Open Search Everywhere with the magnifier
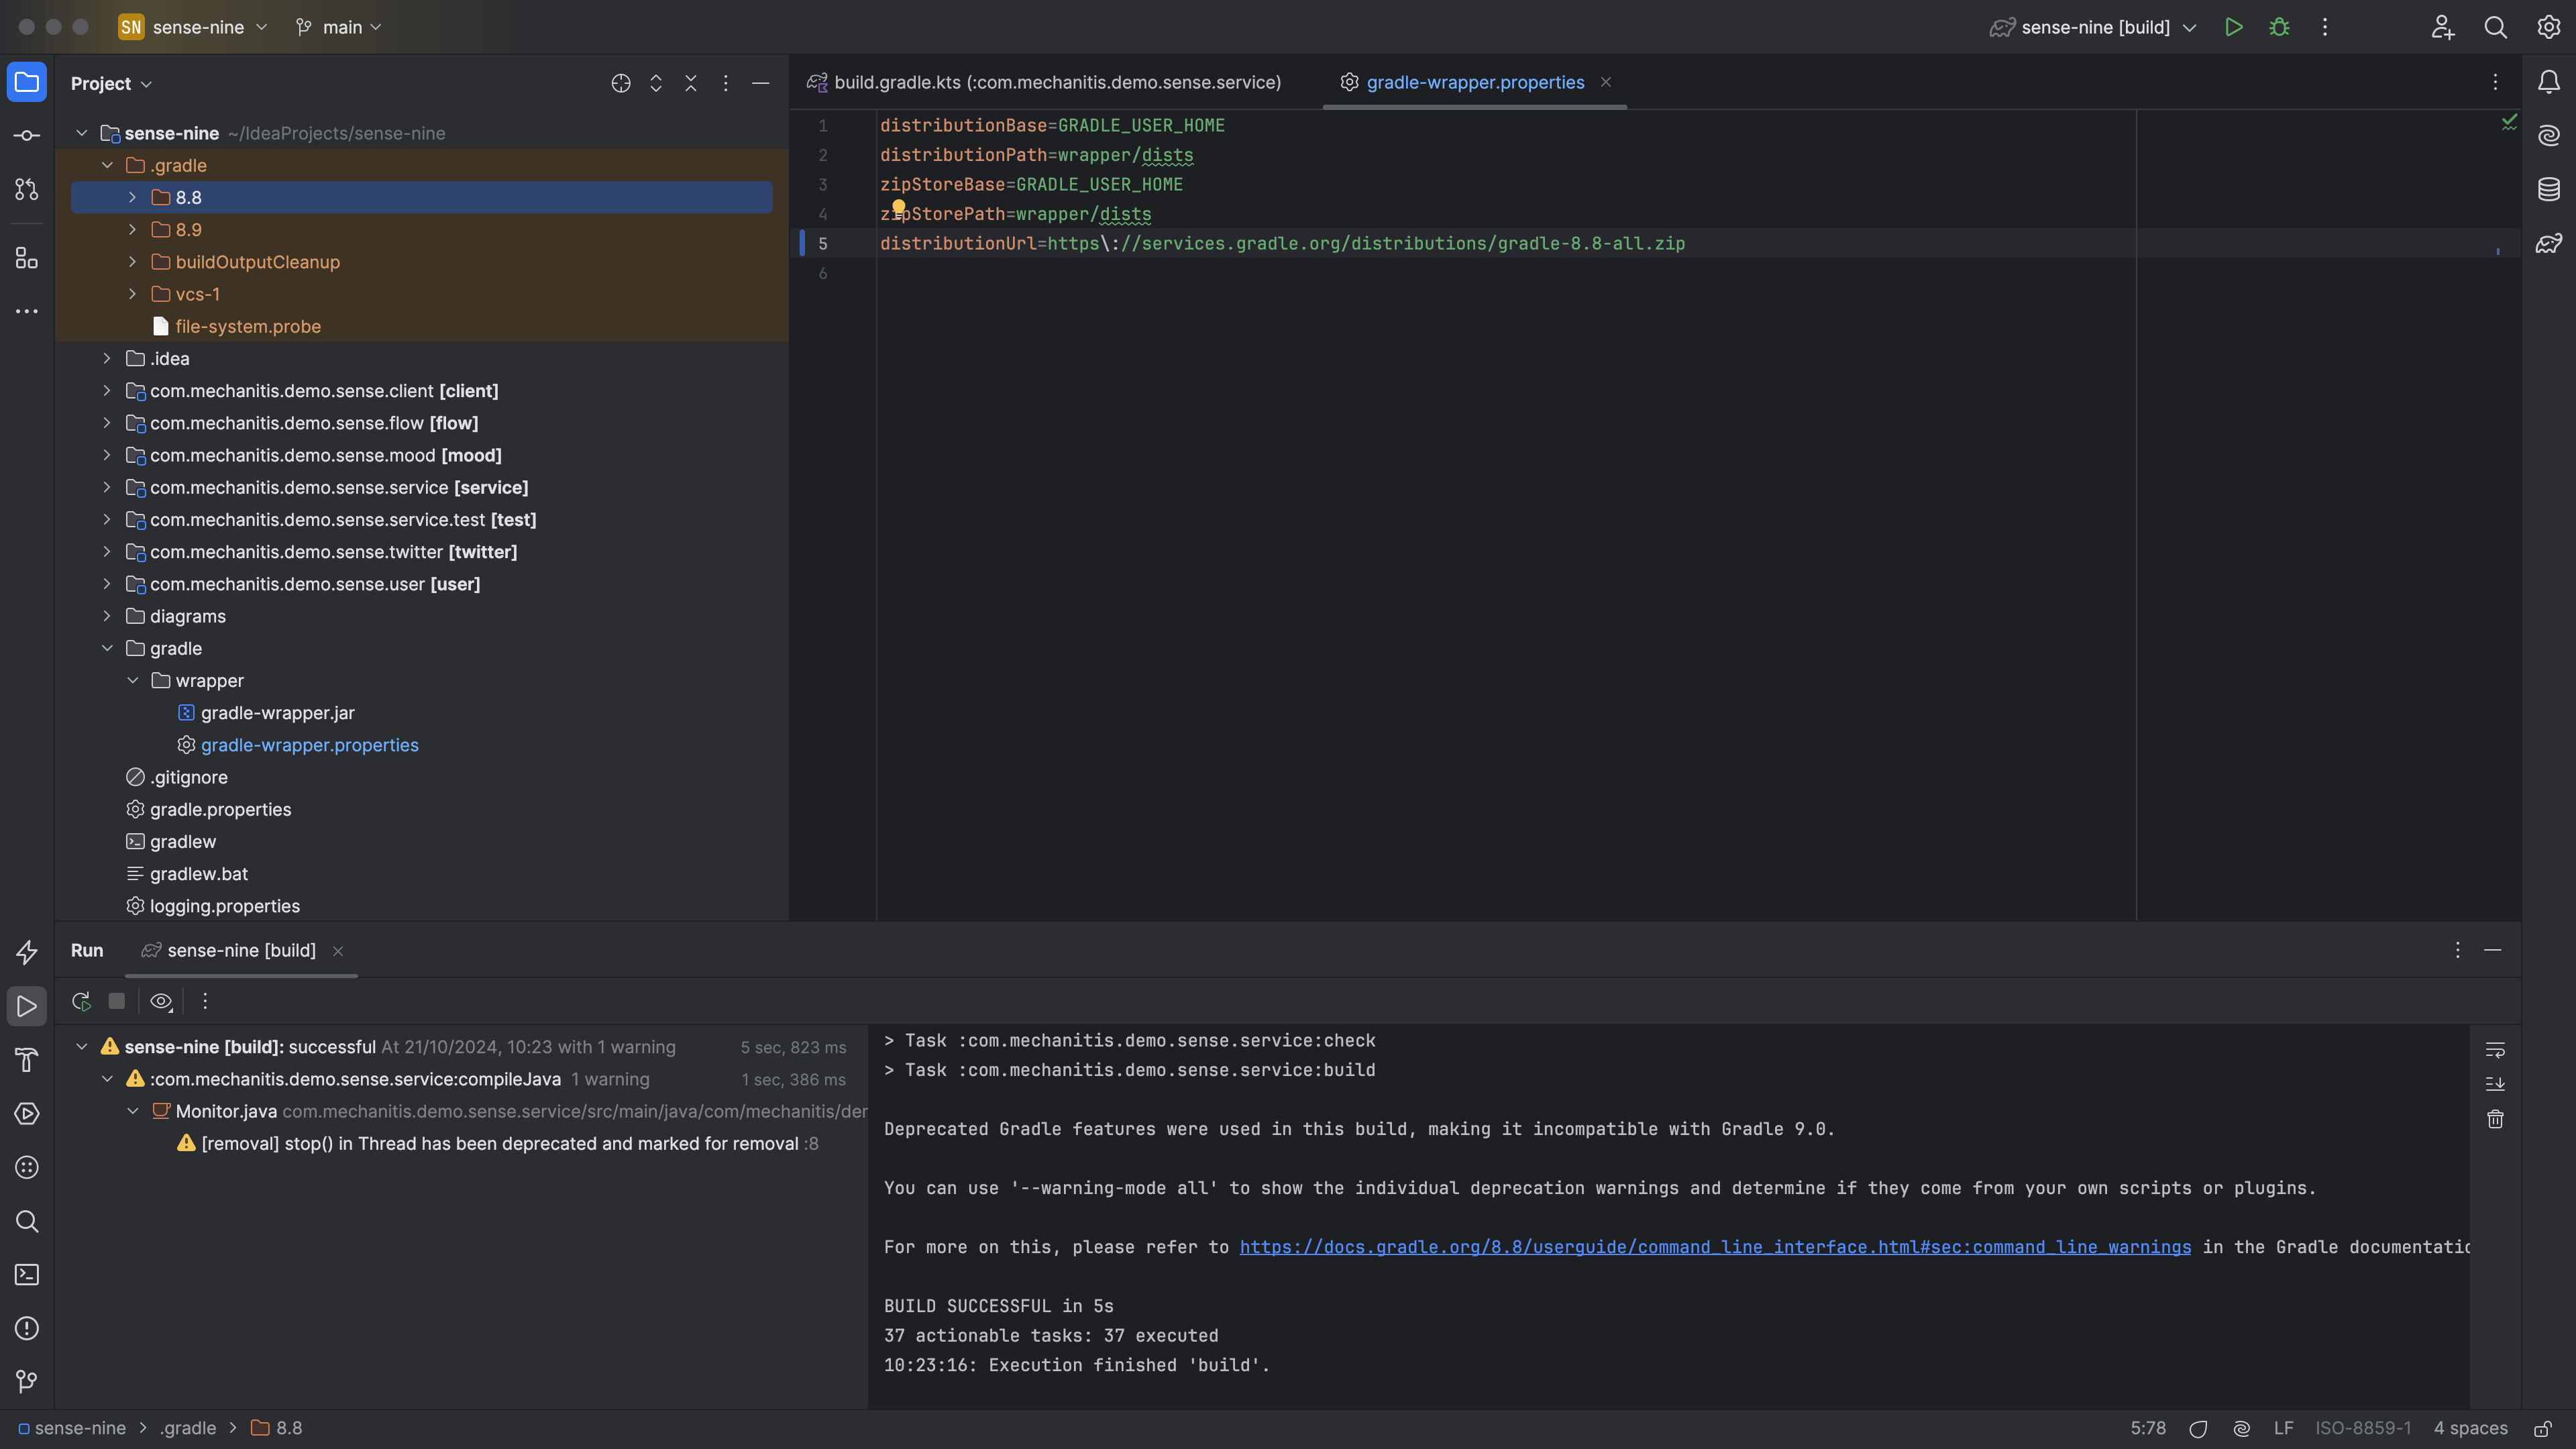2576x1449 pixels. click(2495, 27)
